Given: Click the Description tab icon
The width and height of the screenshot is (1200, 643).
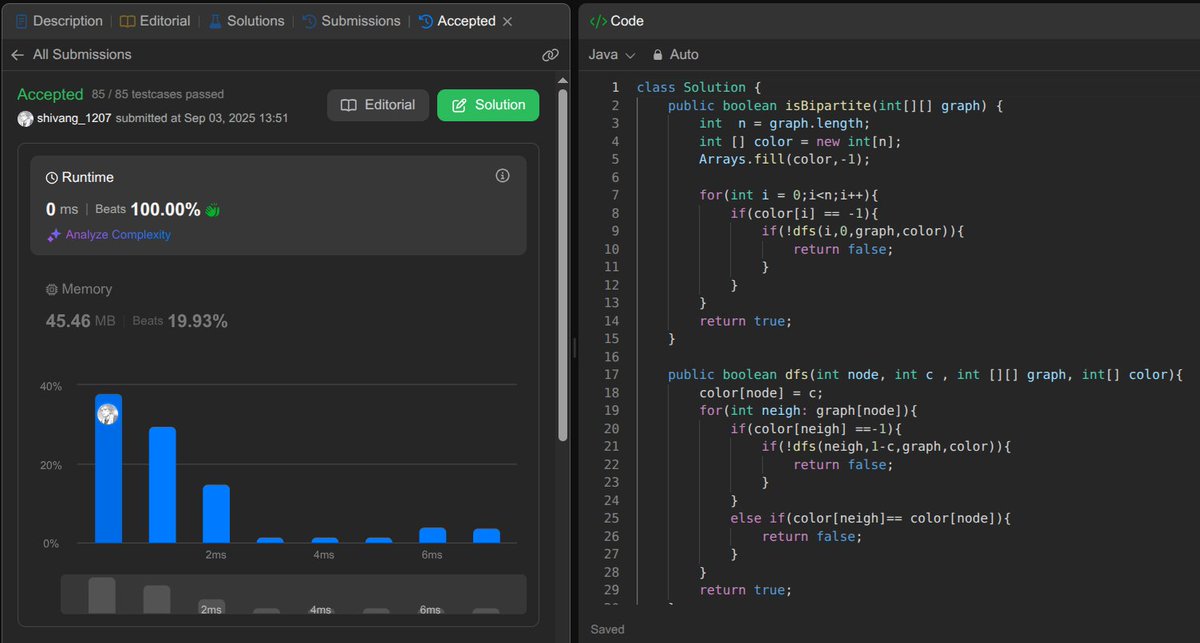Looking at the screenshot, I should coord(21,21).
